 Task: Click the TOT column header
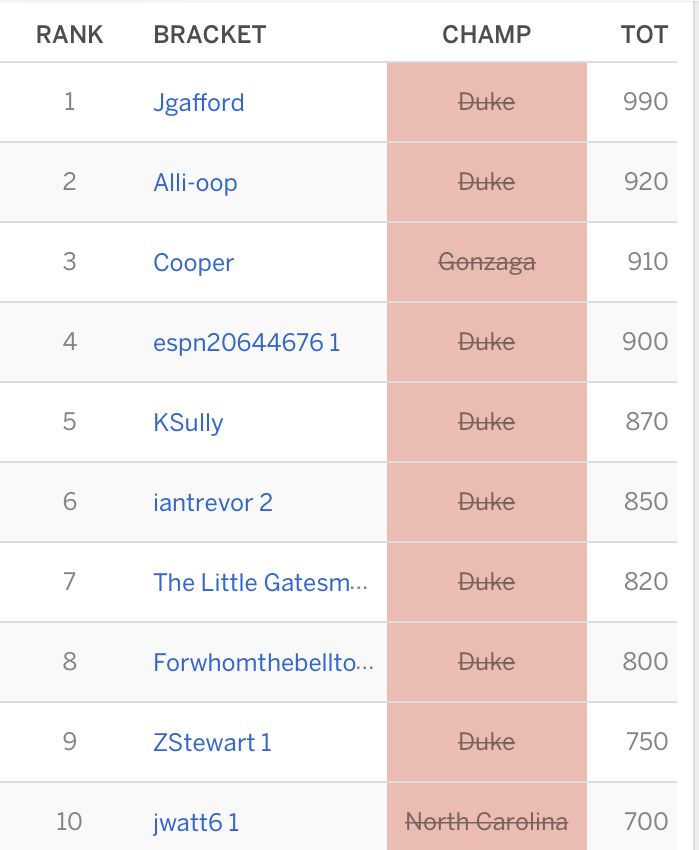643,34
